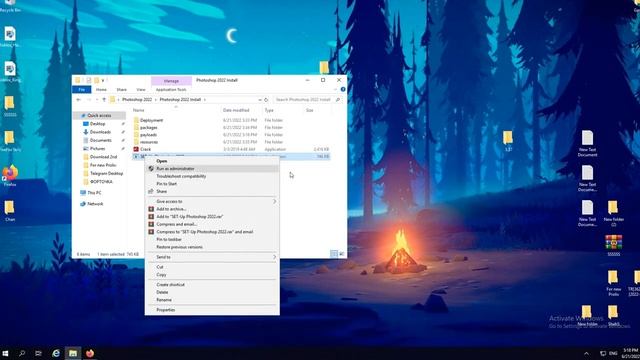
Task: Switch to details view icon in status bar
Action: pos(334,254)
